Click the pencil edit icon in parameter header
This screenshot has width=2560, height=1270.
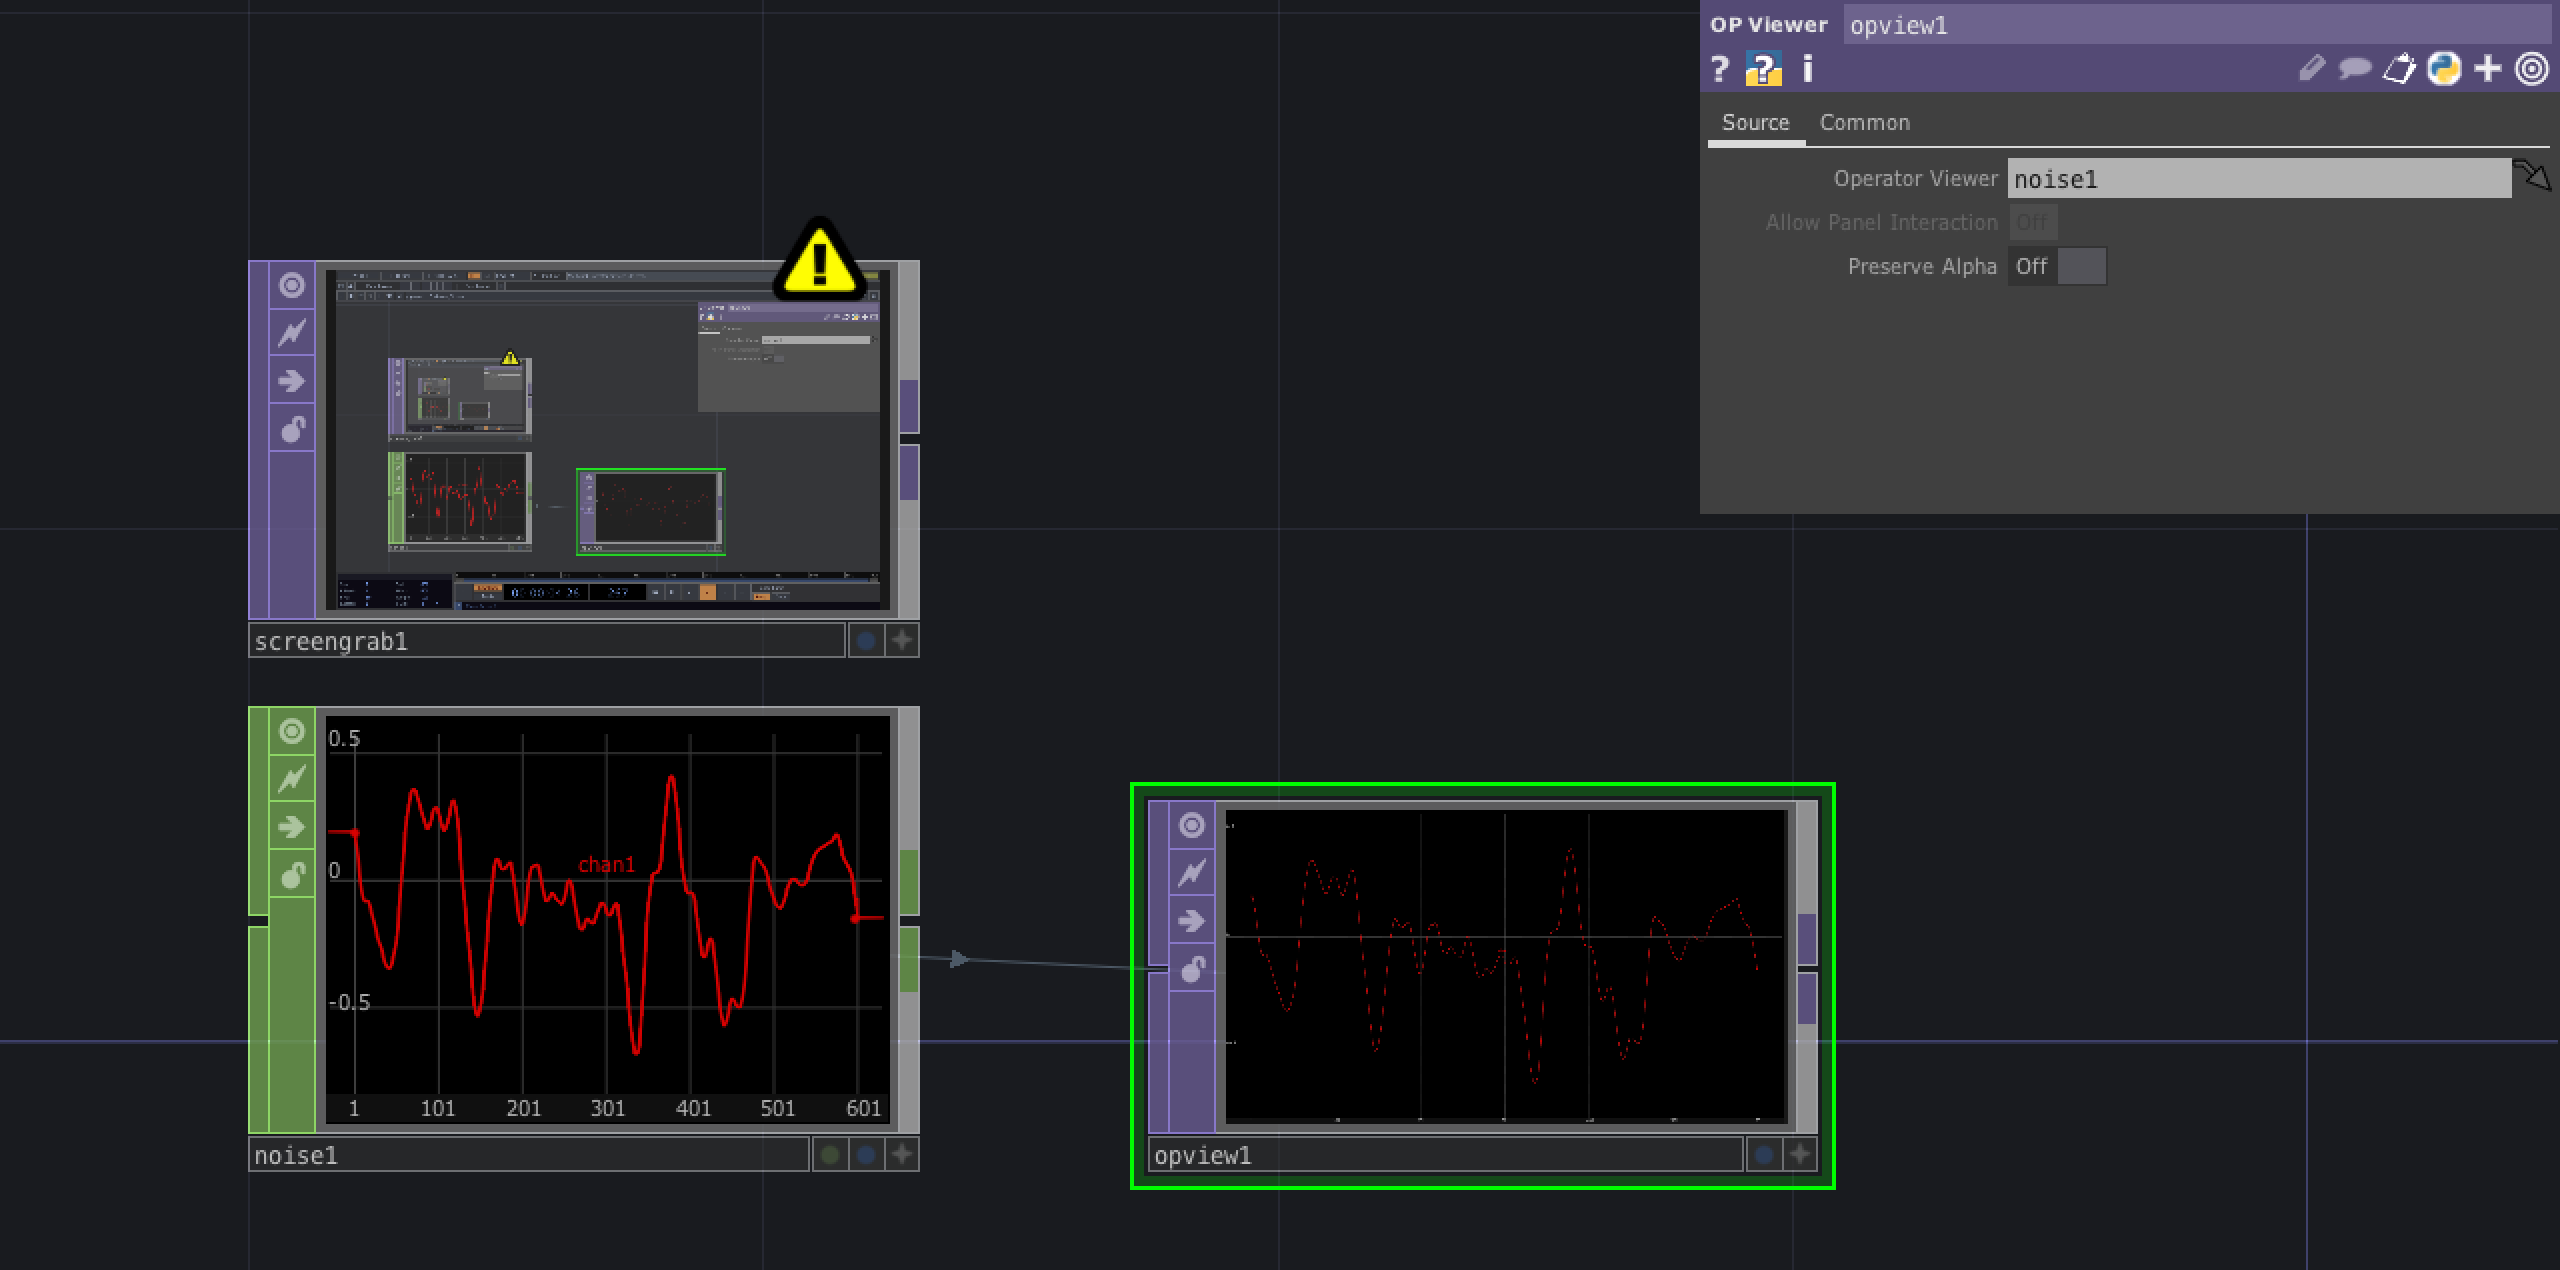click(x=2311, y=68)
